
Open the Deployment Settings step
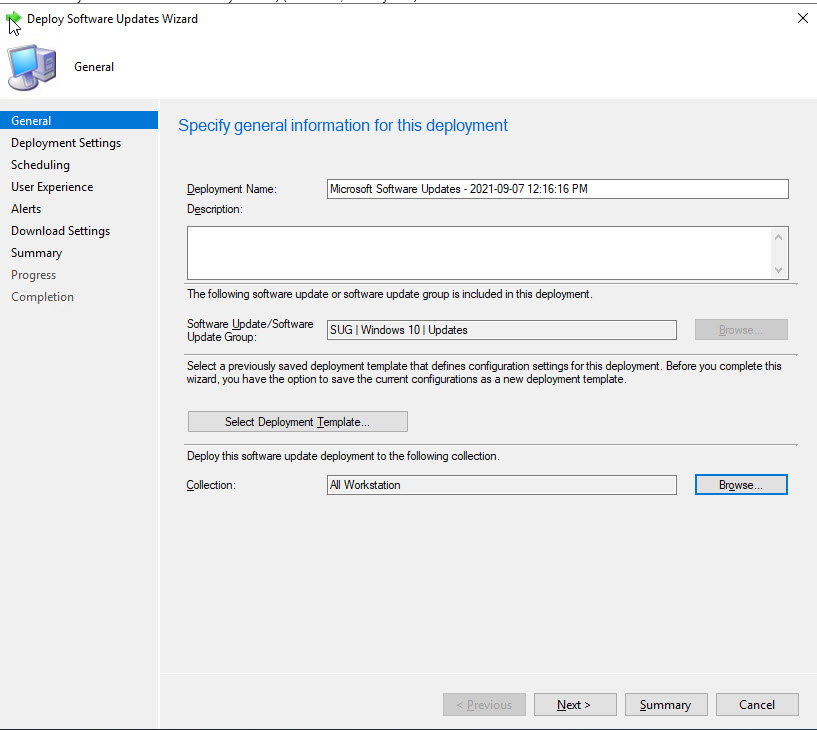pyautogui.click(x=66, y=143)
